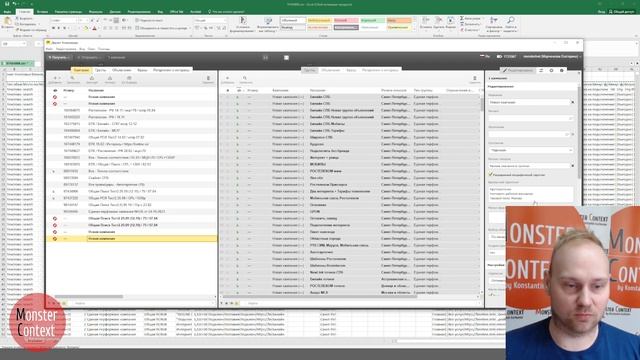Click Импорт icon in campaigns toolbar
This screenshot has height=360, width=640.
point(110,78)
